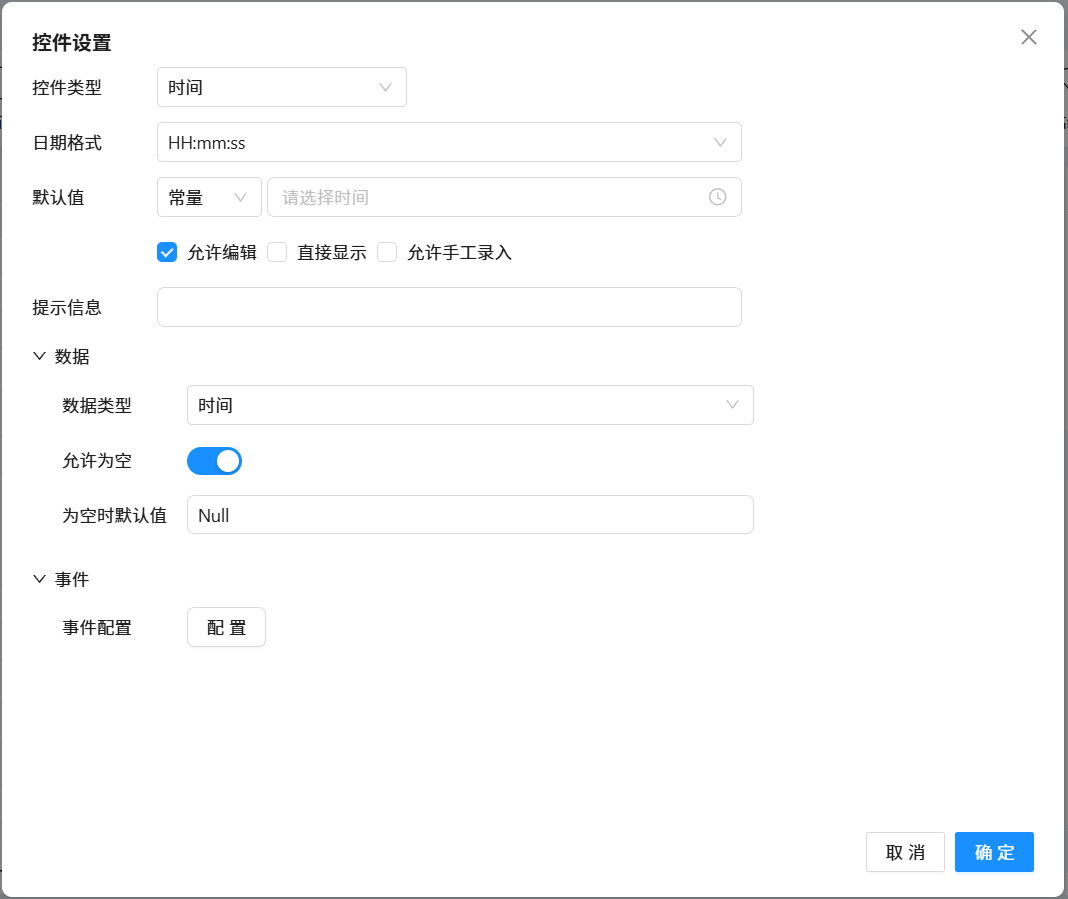The width and height of the screenshot is (1068, 899).
Task: Enable the 直接显示 checkbox
Action: tap(277, 252)
